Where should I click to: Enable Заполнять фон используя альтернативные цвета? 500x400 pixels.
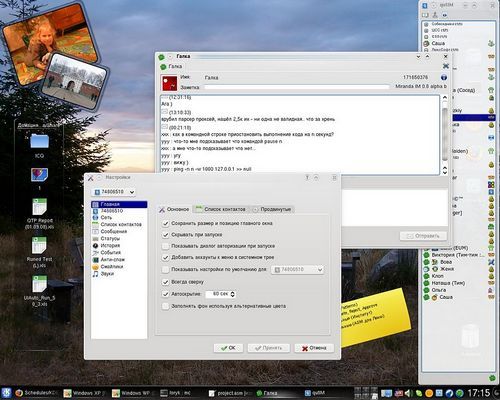tap(166, 306)
